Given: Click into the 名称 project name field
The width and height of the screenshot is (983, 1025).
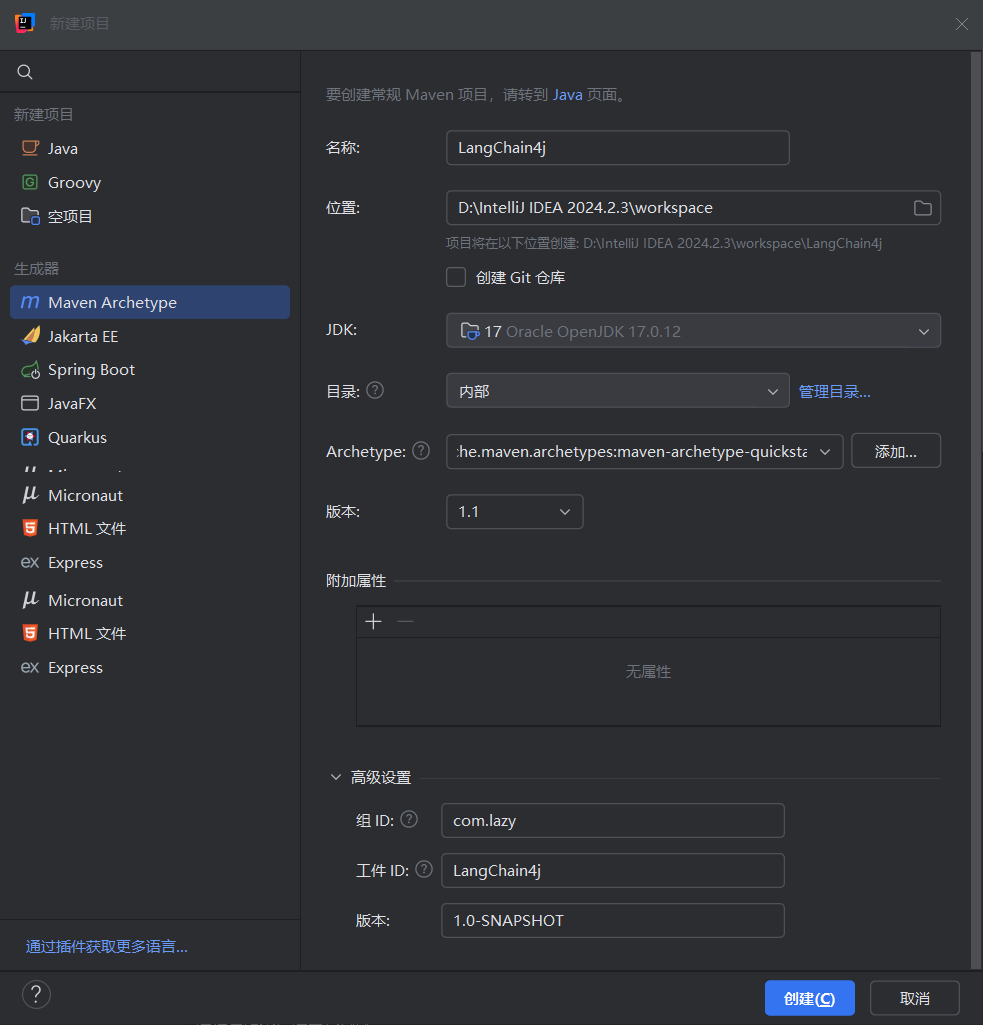Looking at the screenshot, I should [x=617, y=148].
